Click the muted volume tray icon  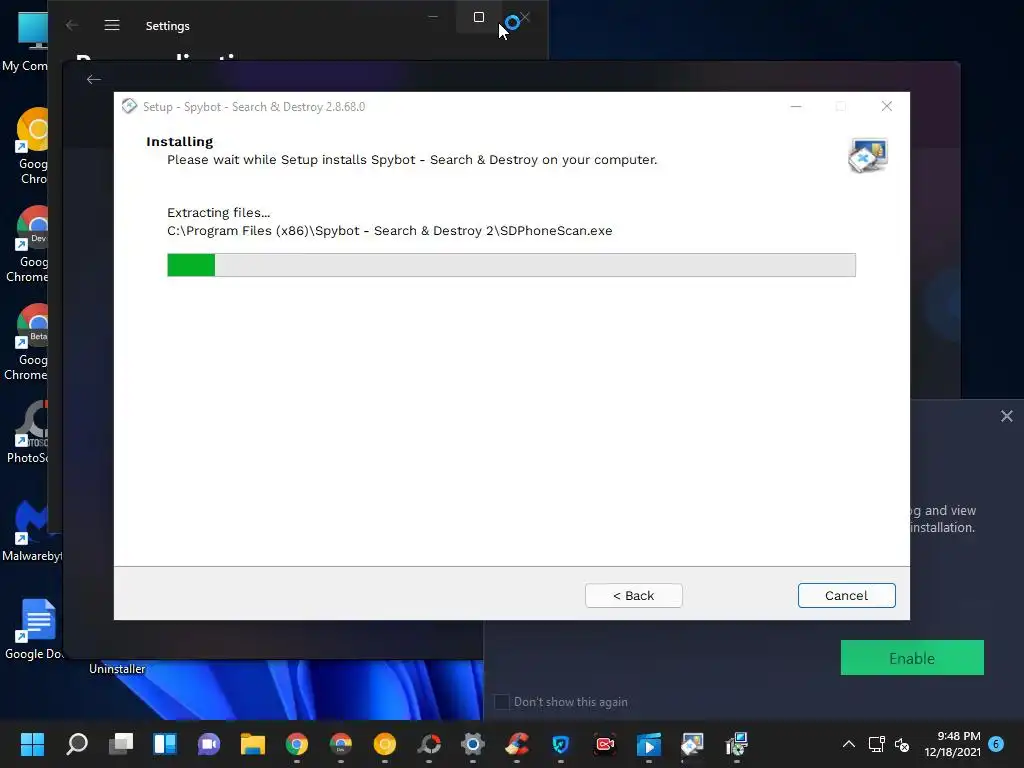click(903, 744)
